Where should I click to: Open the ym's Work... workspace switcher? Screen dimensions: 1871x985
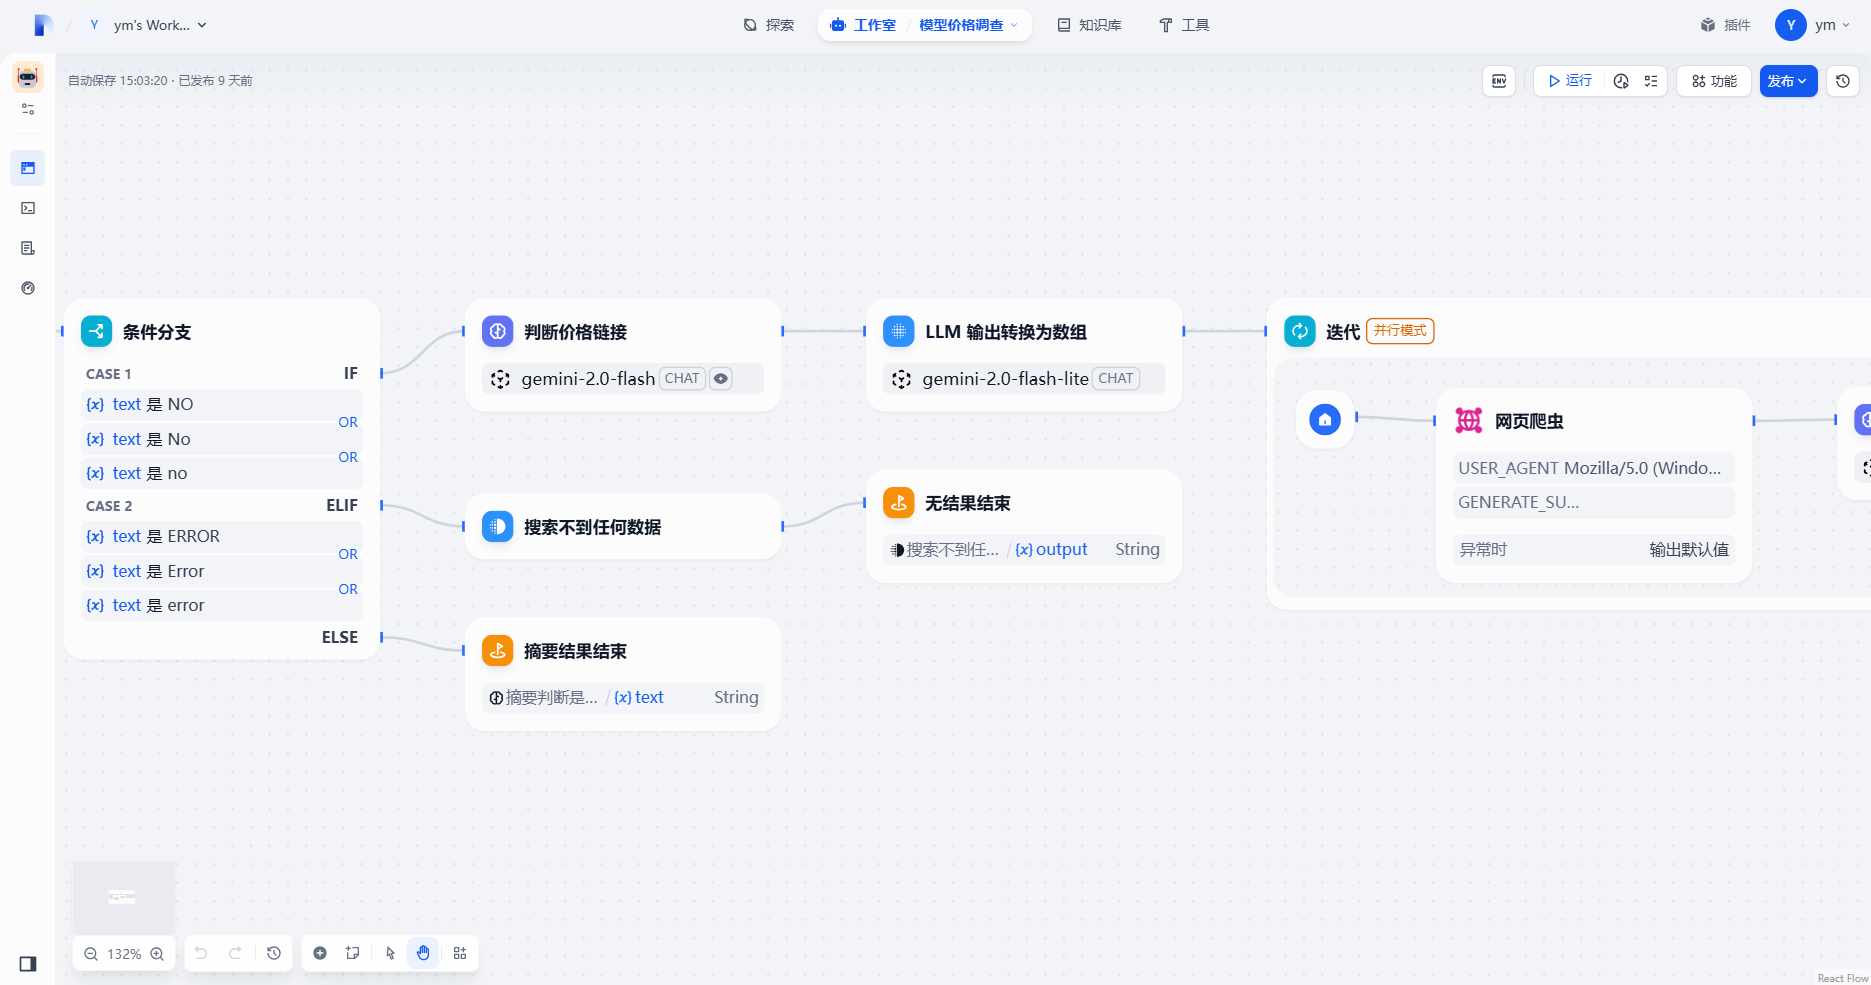tap(150, 25)
